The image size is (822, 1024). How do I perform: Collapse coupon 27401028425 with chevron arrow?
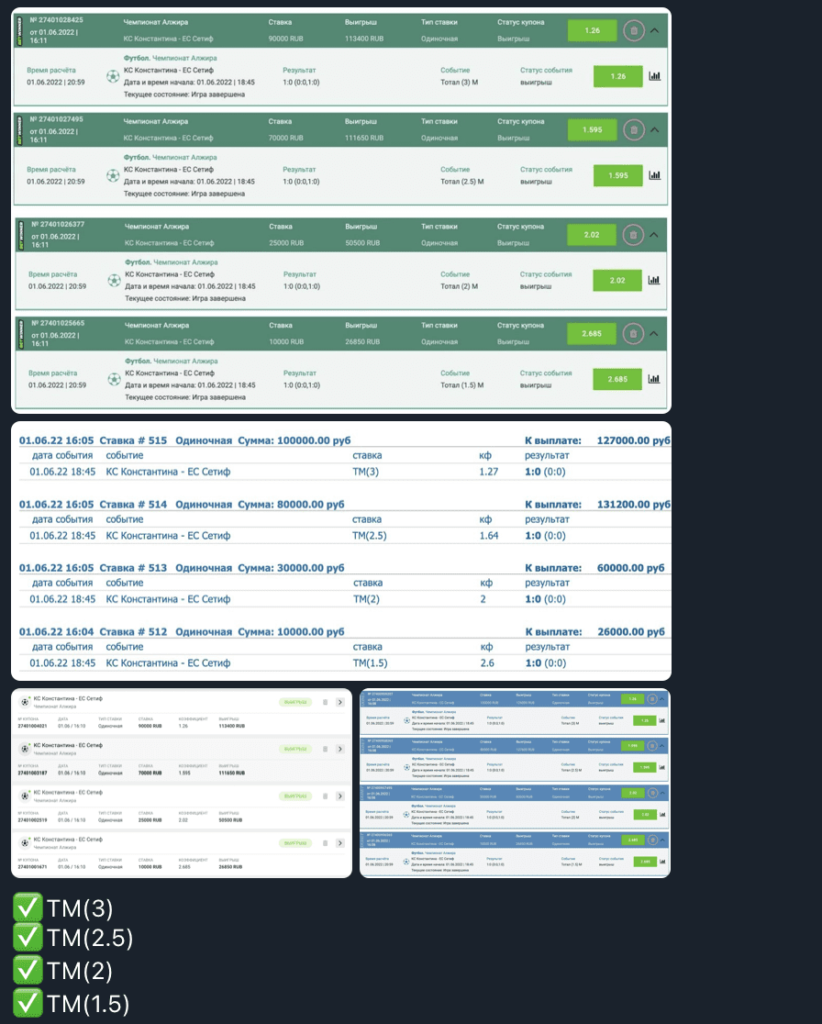[655, 31]
